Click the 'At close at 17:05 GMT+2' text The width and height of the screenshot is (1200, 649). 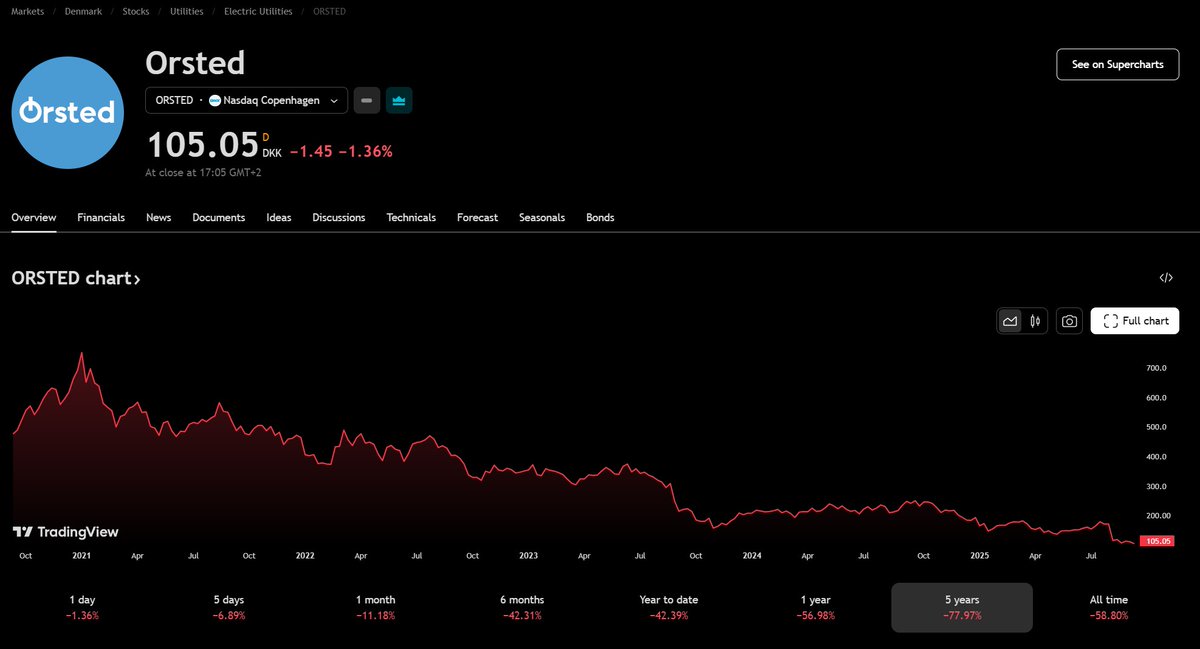click(x=205, y=172)
